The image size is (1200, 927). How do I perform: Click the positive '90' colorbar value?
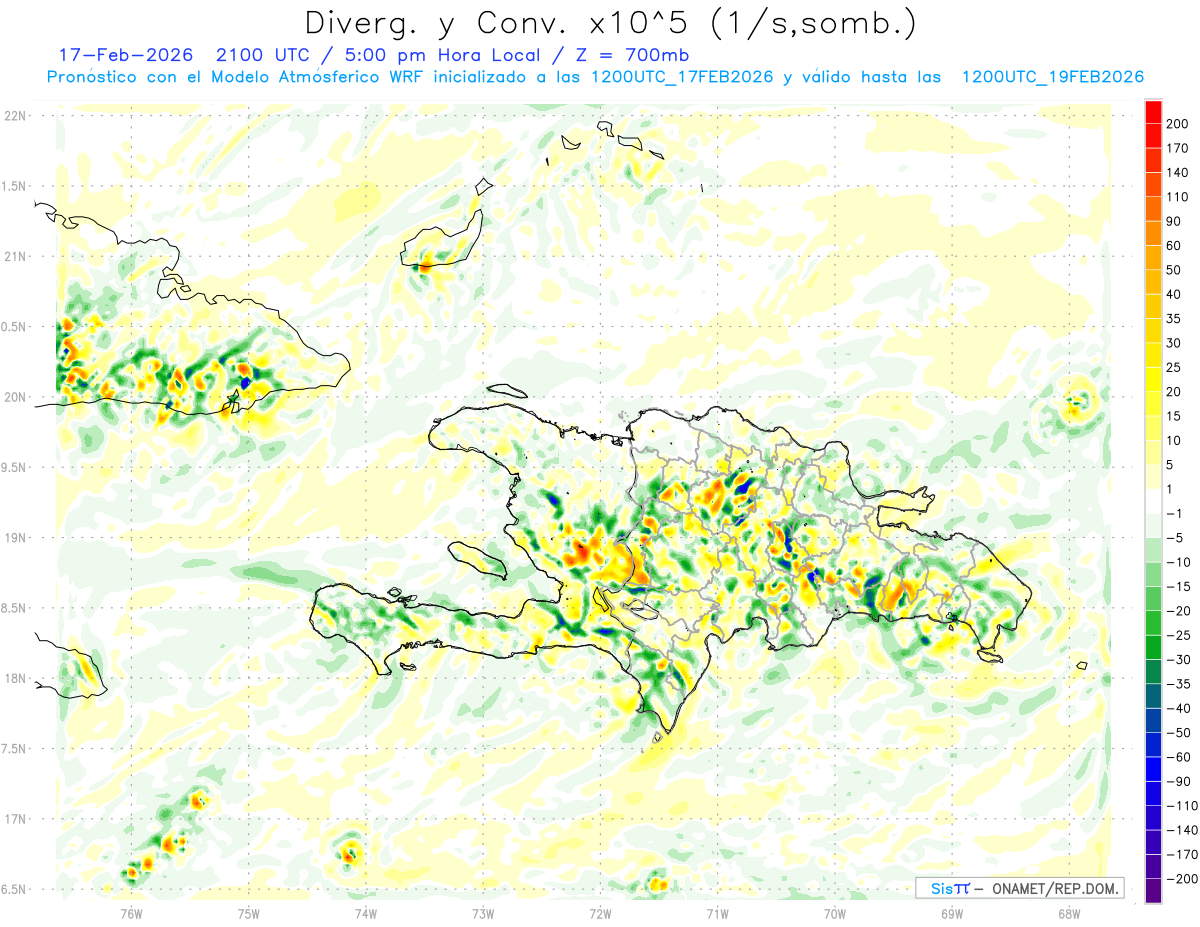[x=1174, y=221]
